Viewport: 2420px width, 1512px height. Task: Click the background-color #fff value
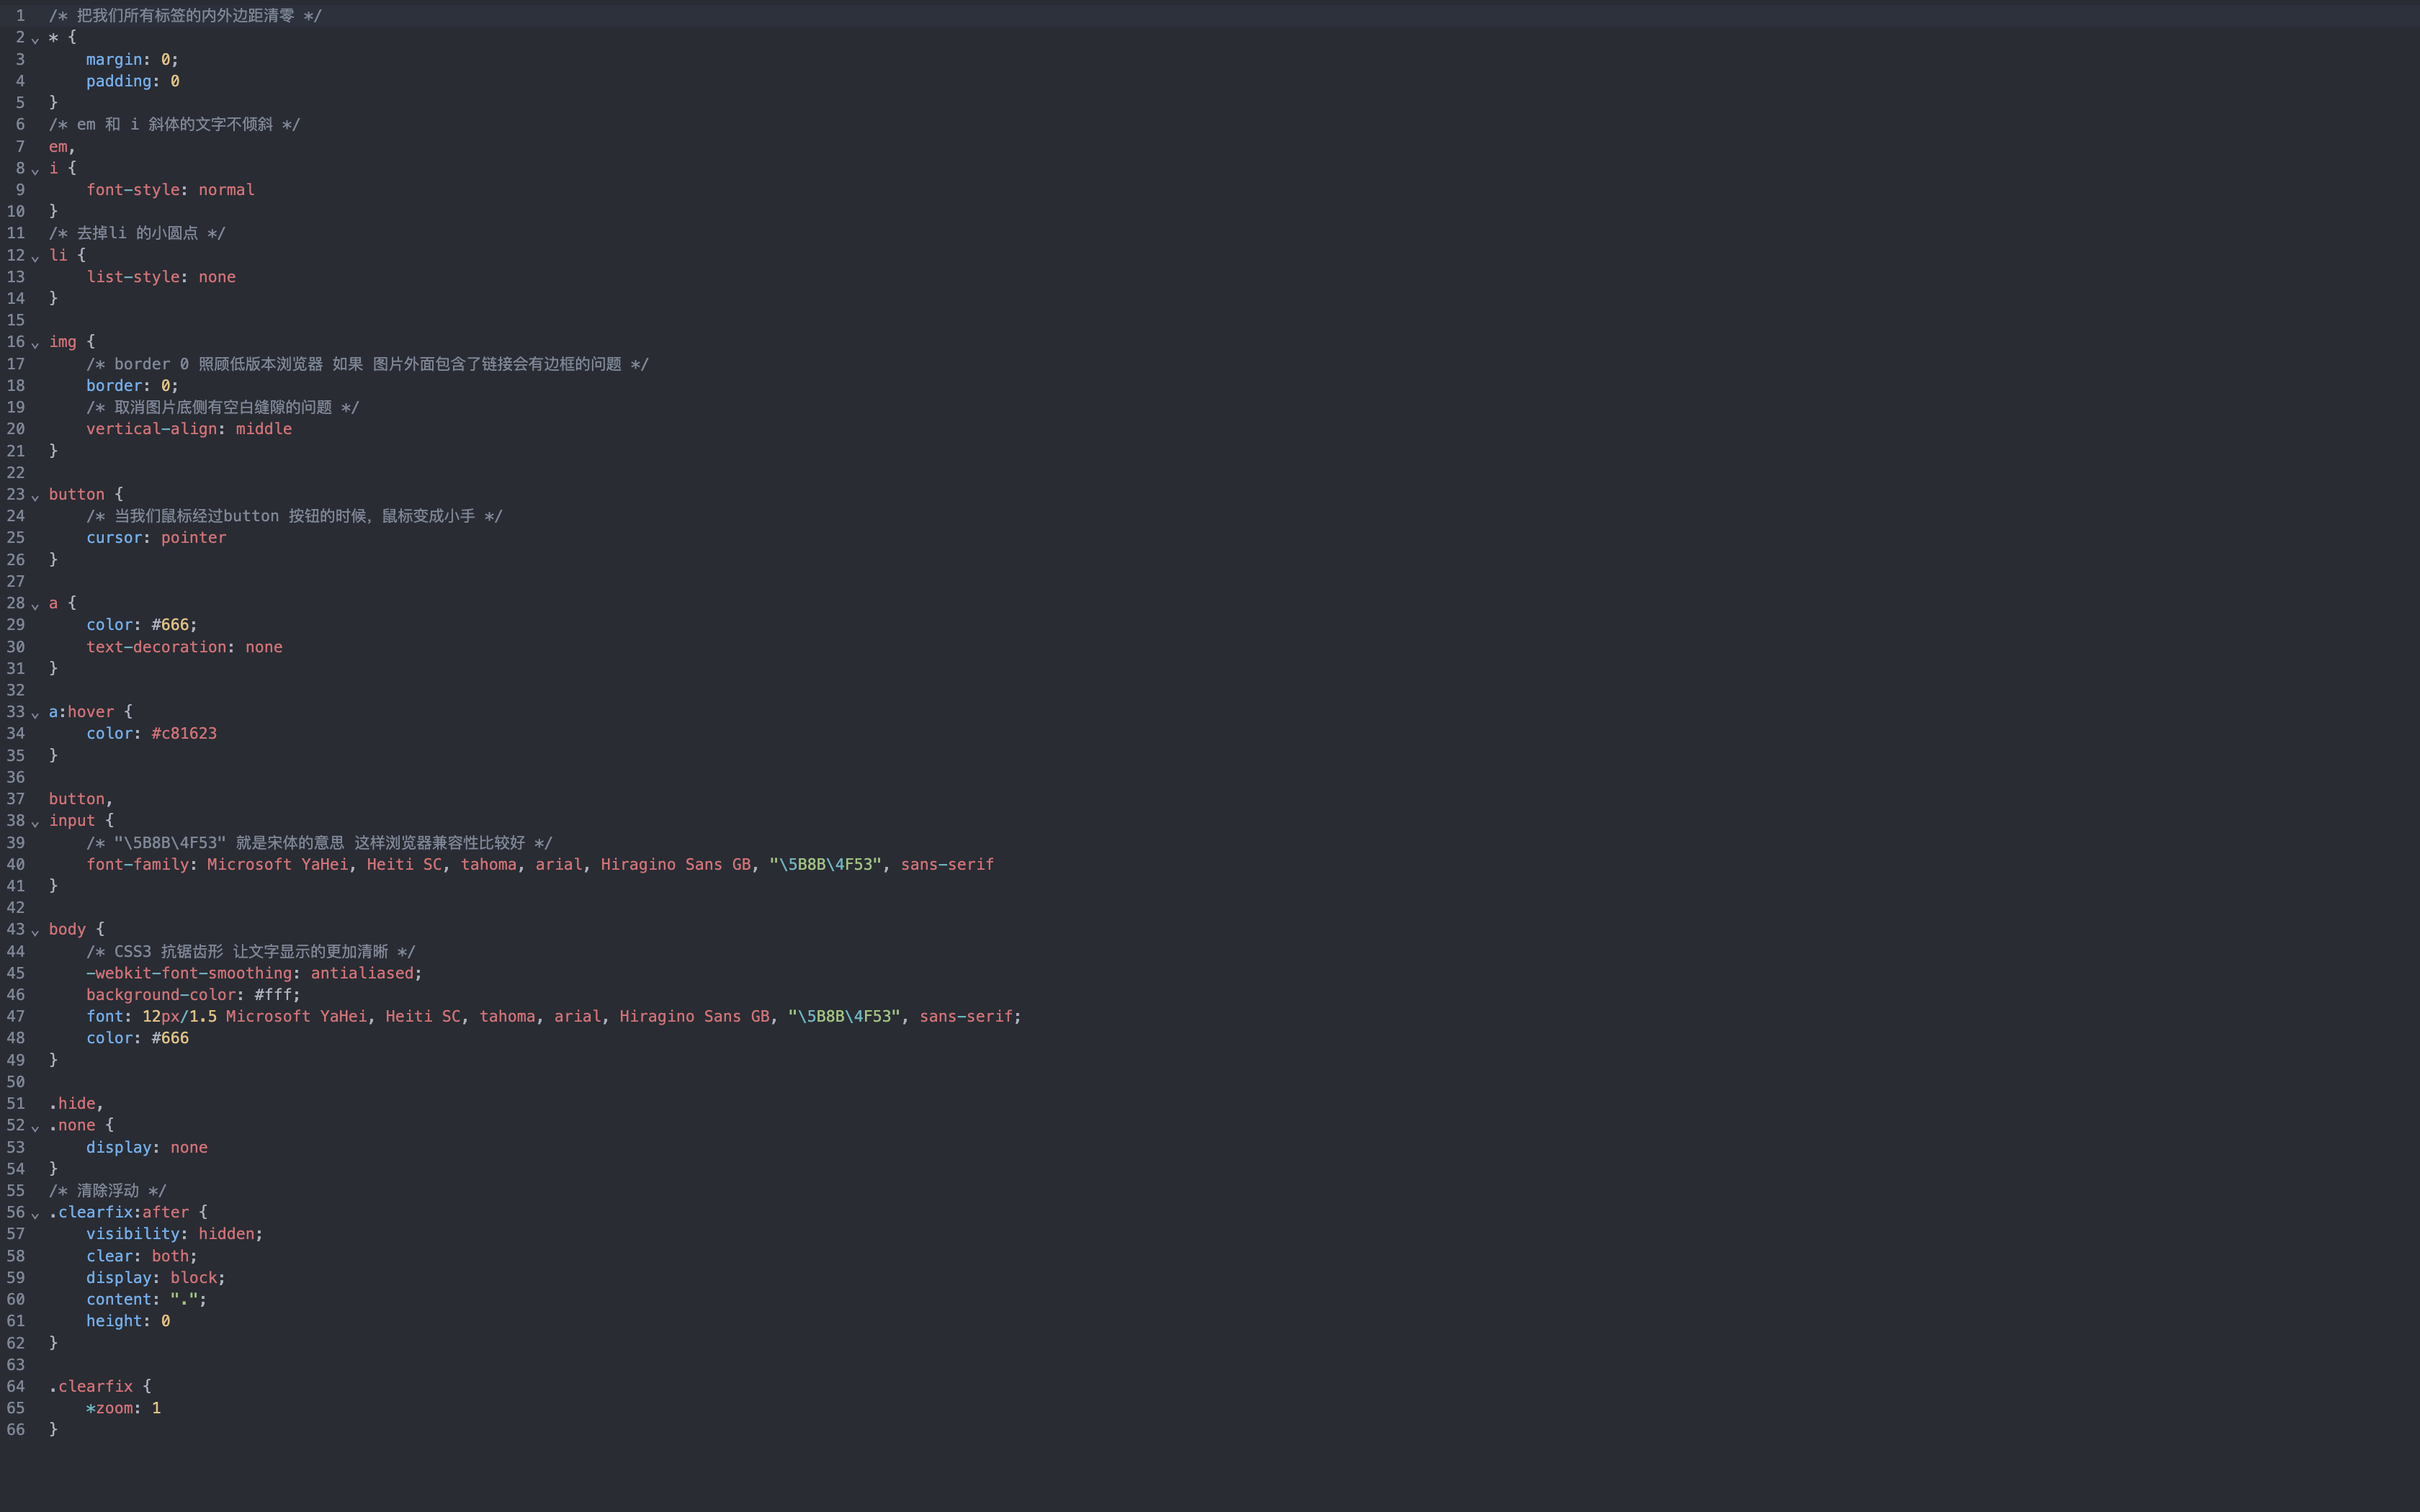pyautogui.click(x=273, y=995)
